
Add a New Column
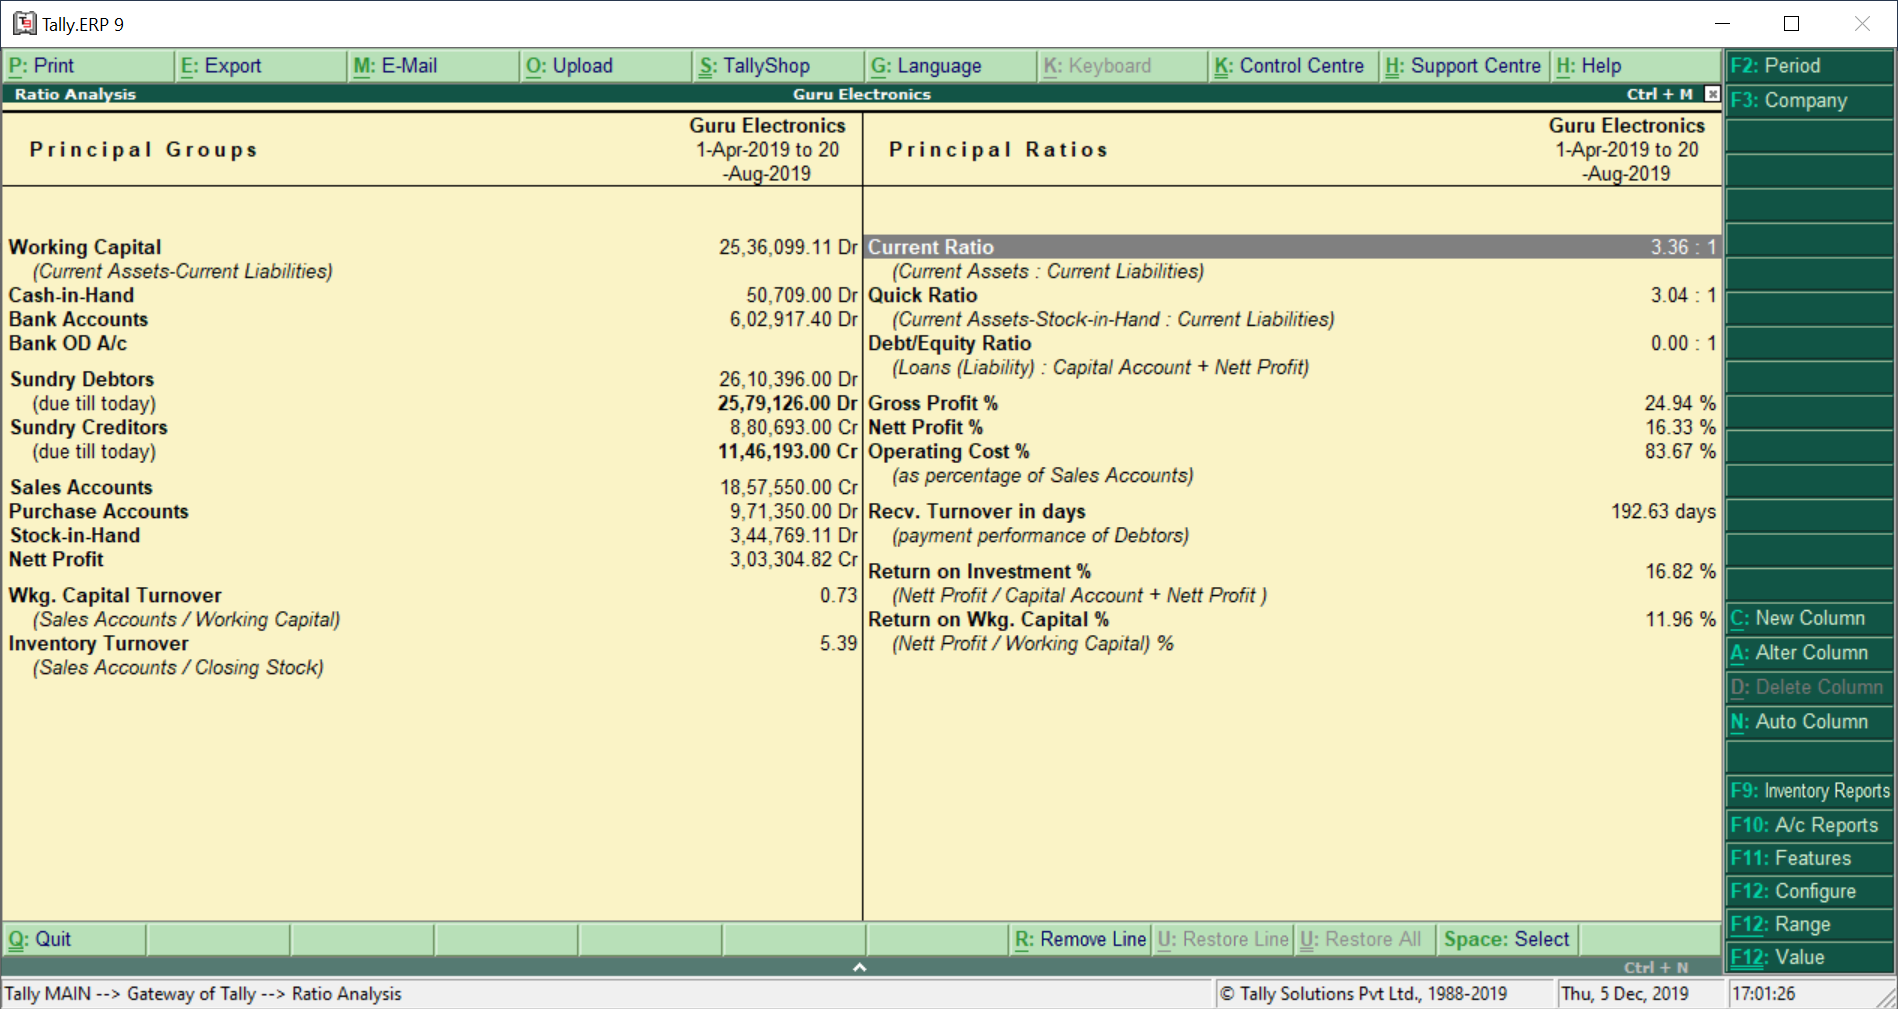point(1810,618)
